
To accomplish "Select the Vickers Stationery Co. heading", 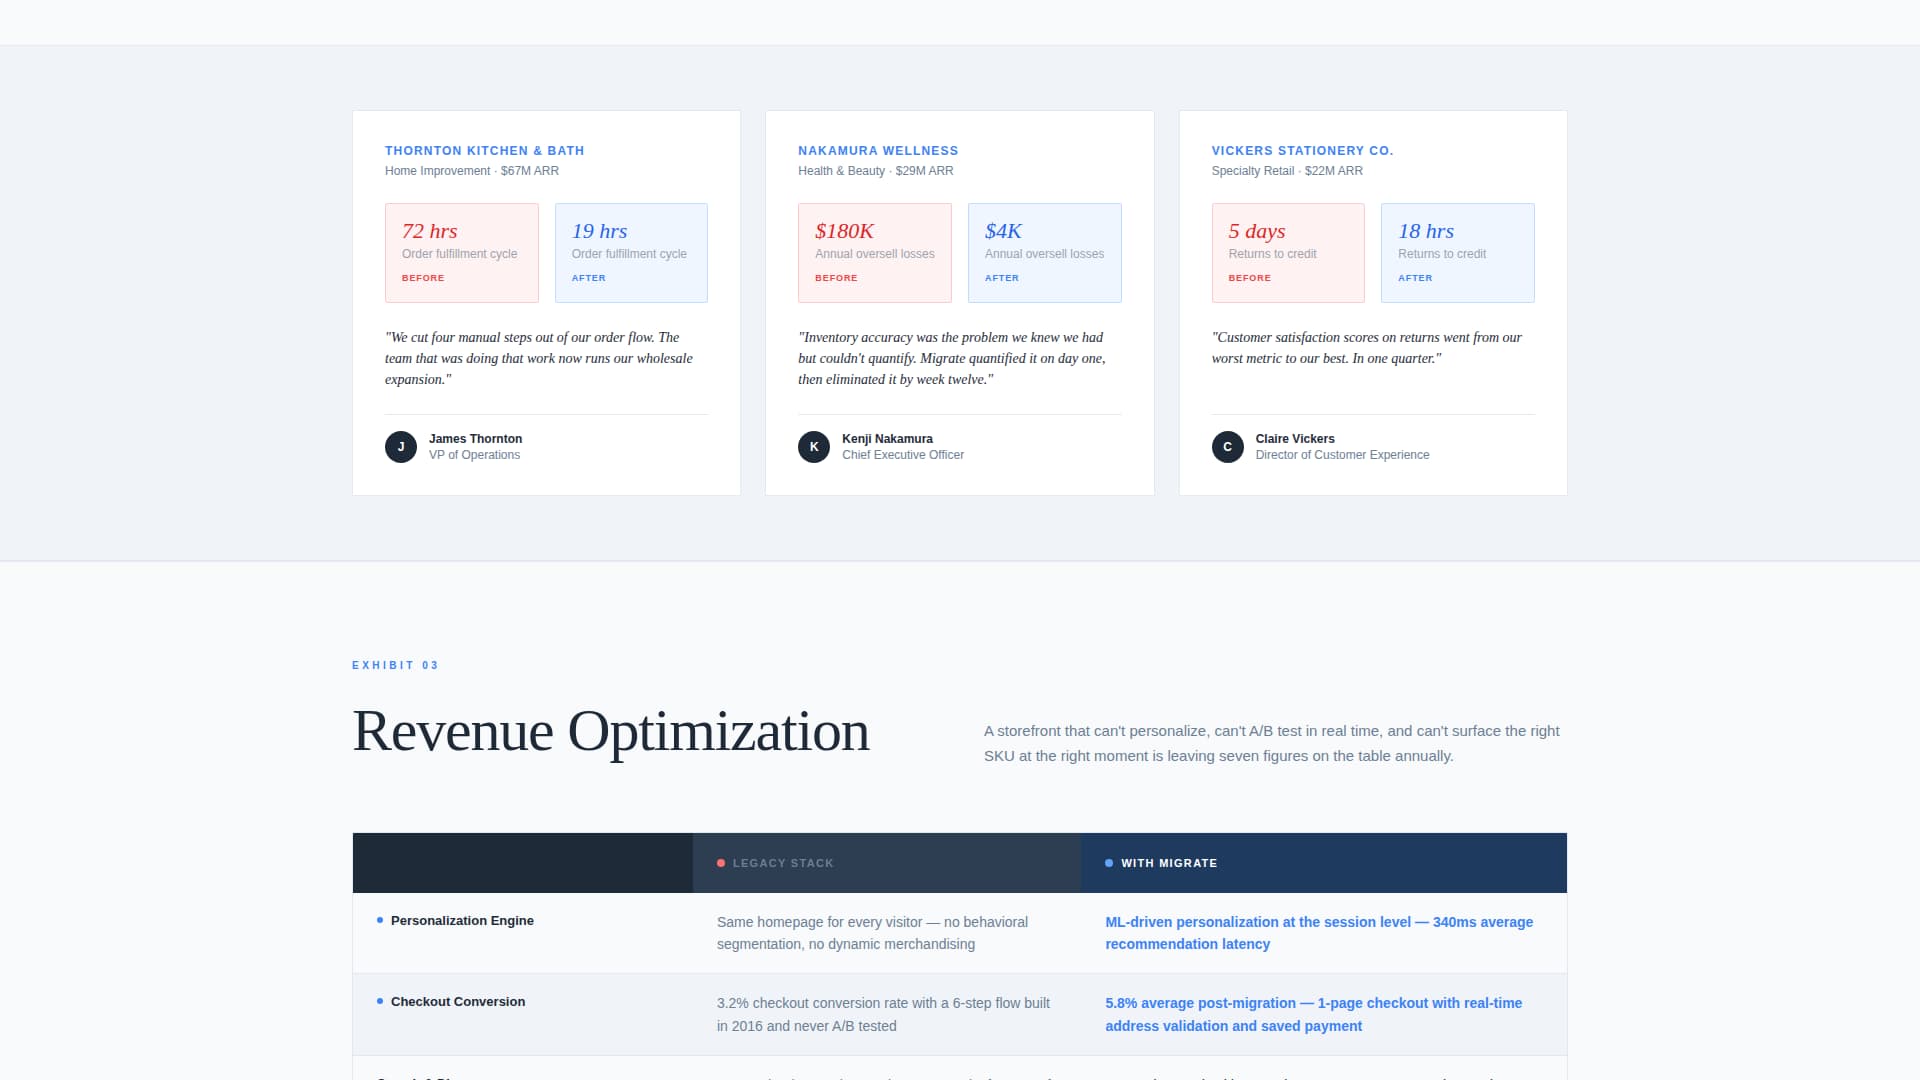I will point(1302,151).
